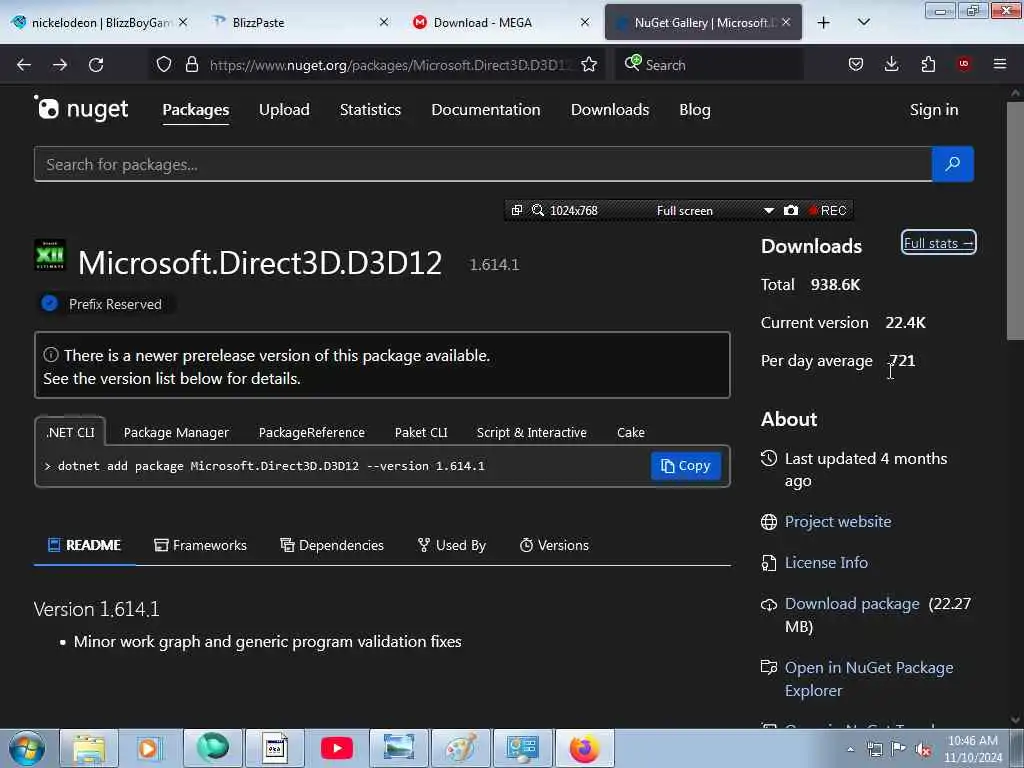Open the Statistics nav item
The image size is (1024, 768).
(370, 110)
